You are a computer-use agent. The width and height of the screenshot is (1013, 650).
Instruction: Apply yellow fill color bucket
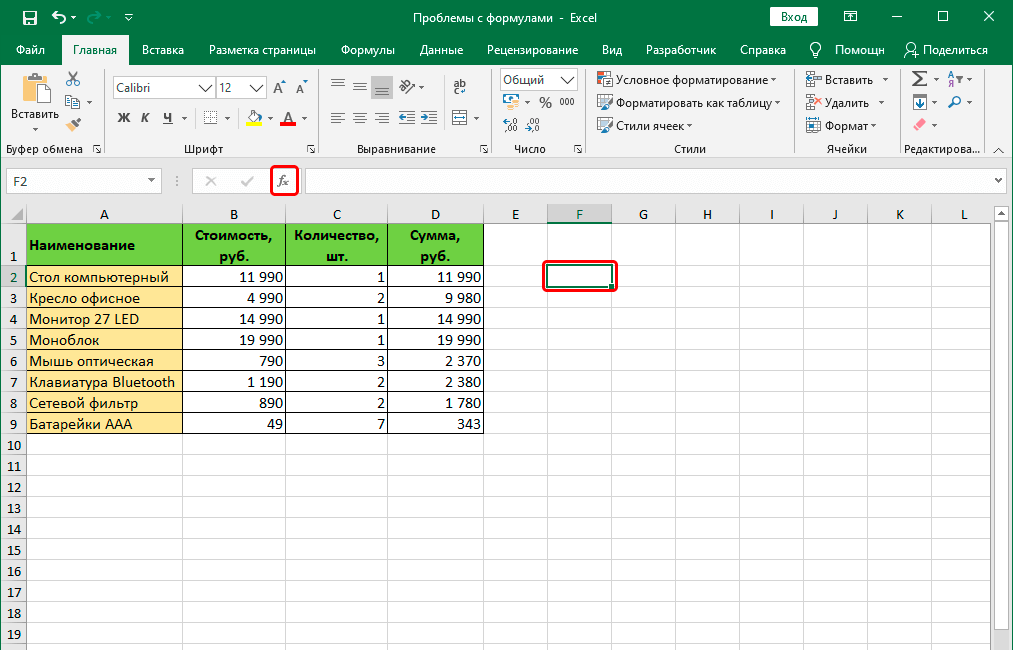click(254, 118)
